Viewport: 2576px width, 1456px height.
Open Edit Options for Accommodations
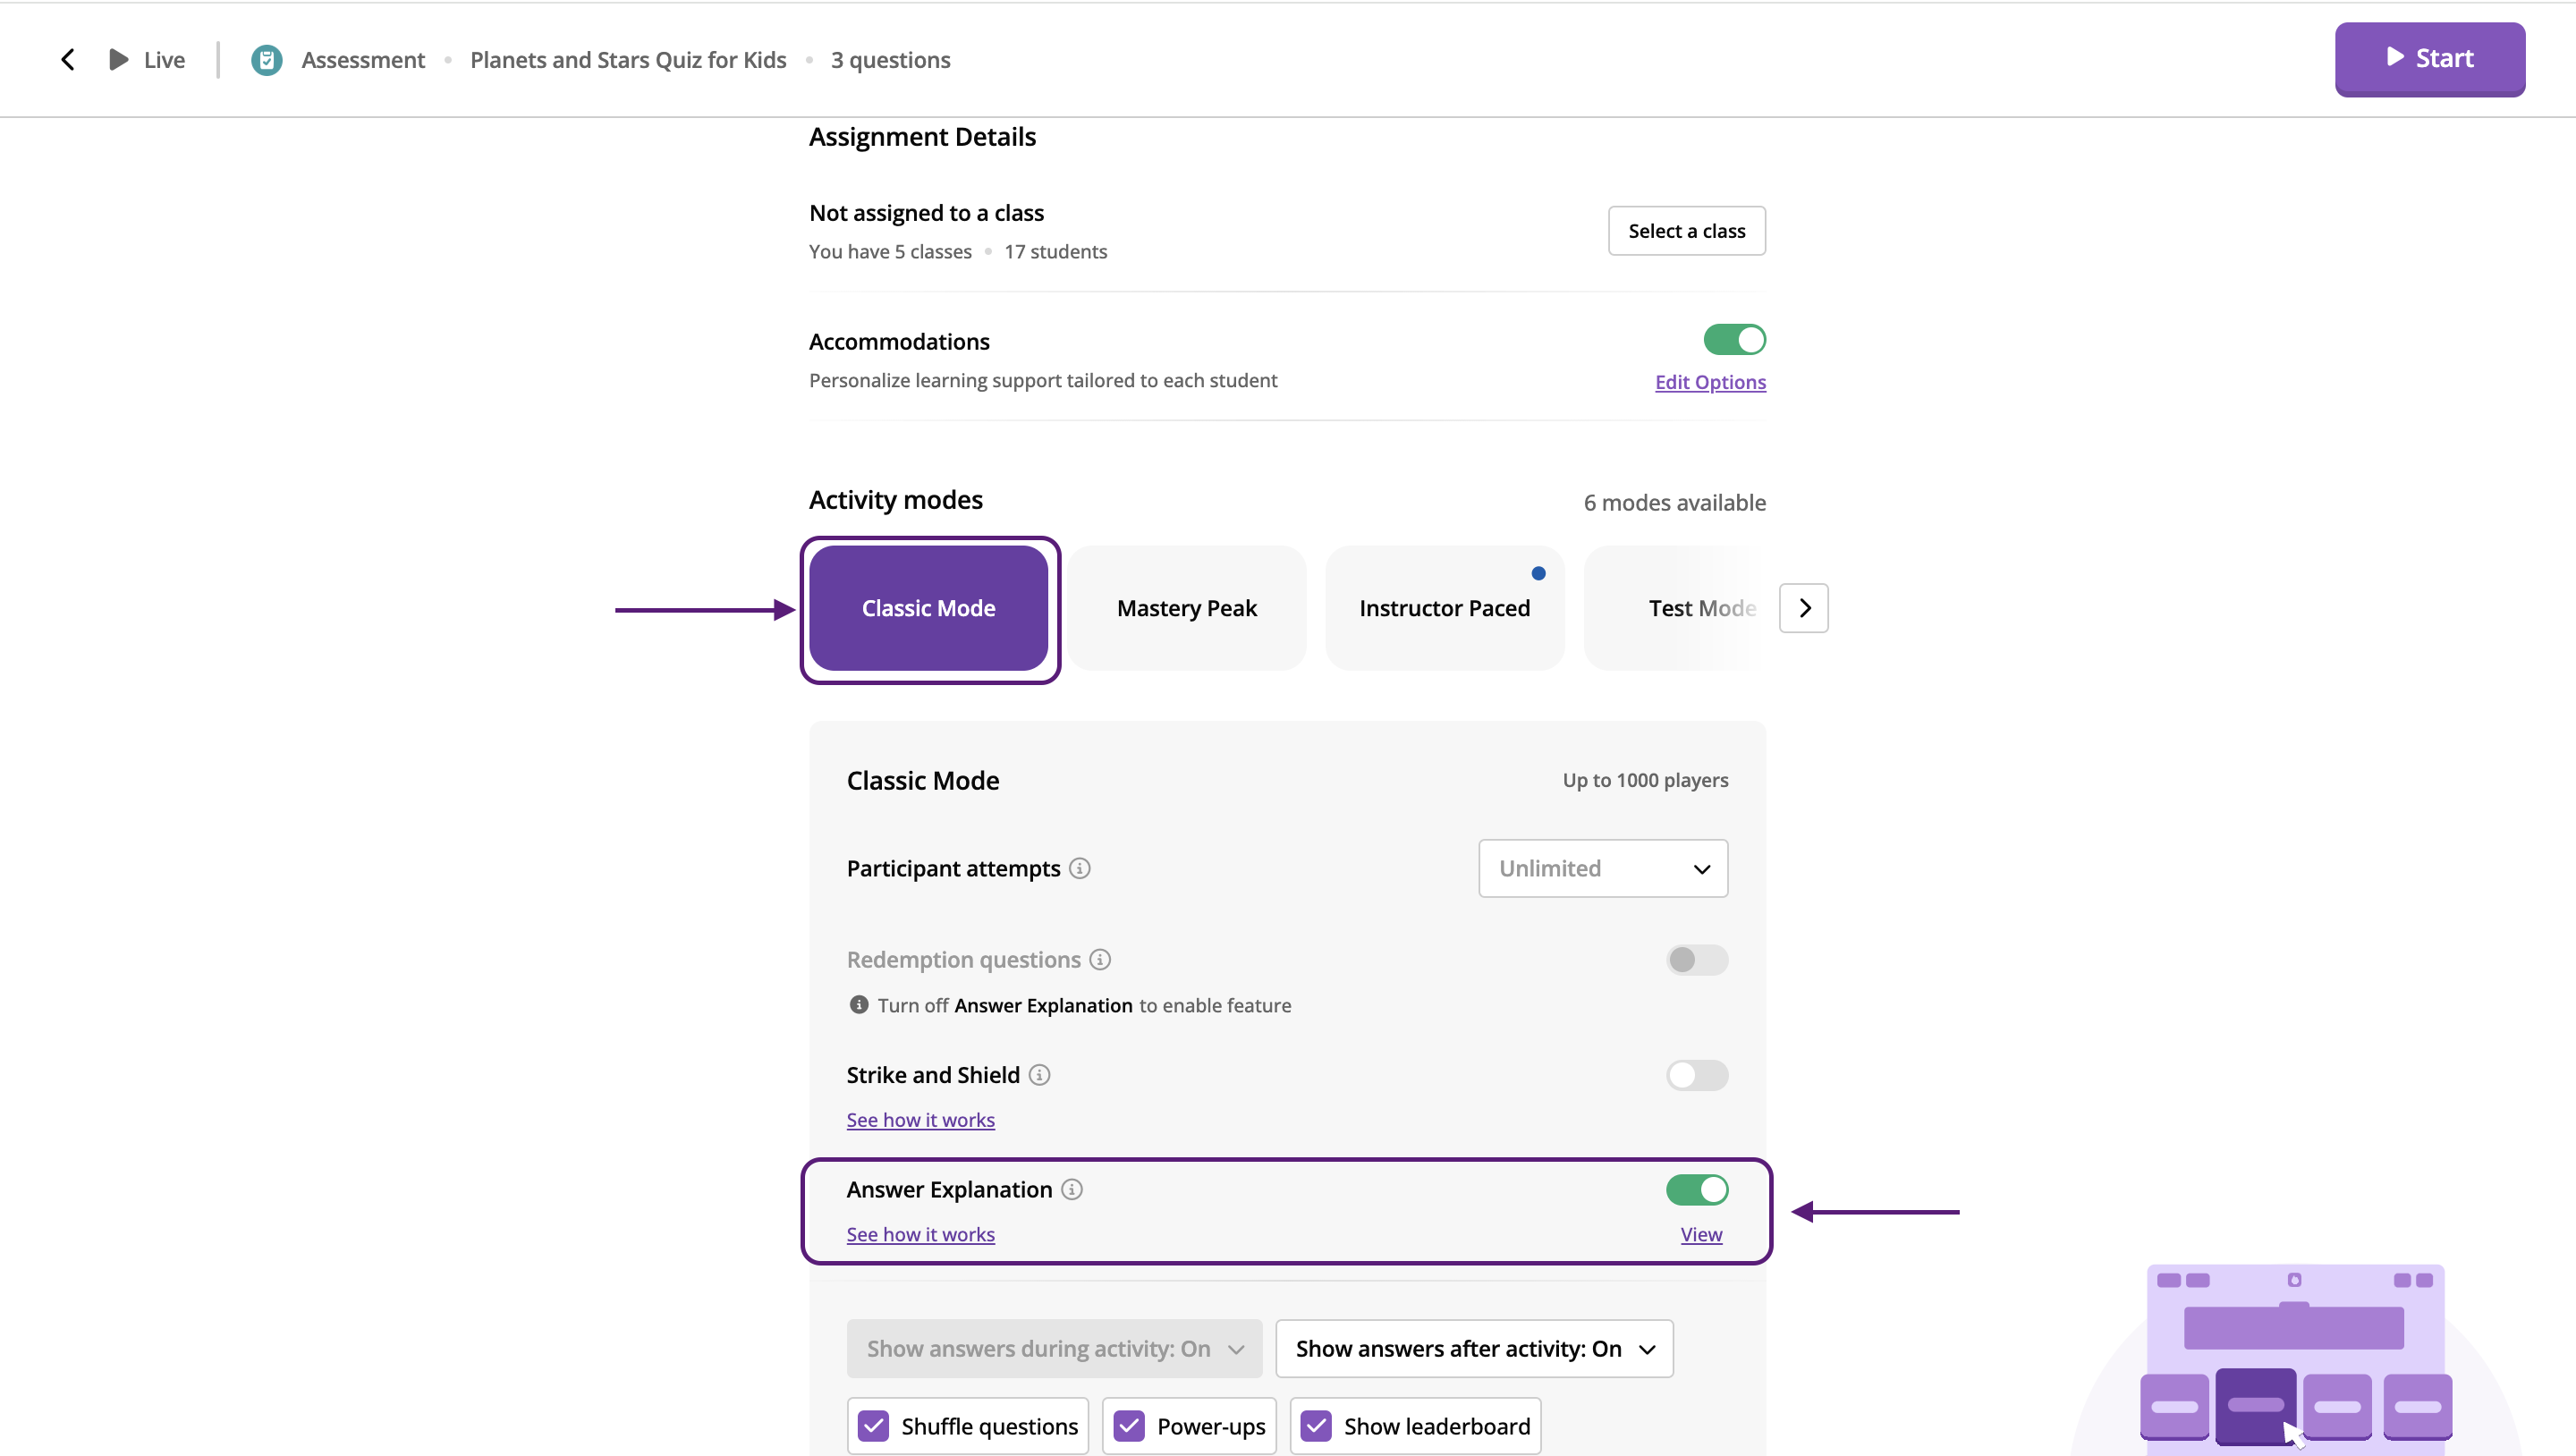click(1710, 382)
